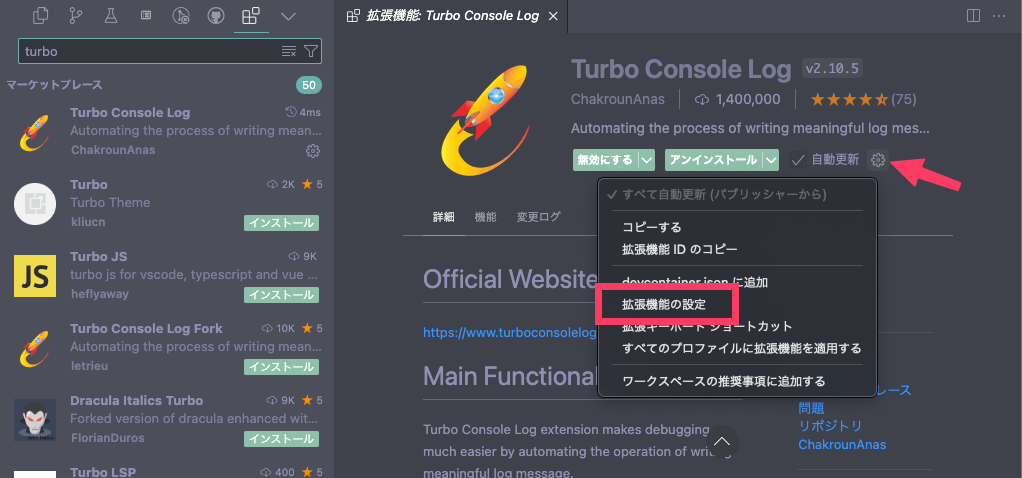
Task: Select the Extensions view icon
Action: (x=251, y=16)
